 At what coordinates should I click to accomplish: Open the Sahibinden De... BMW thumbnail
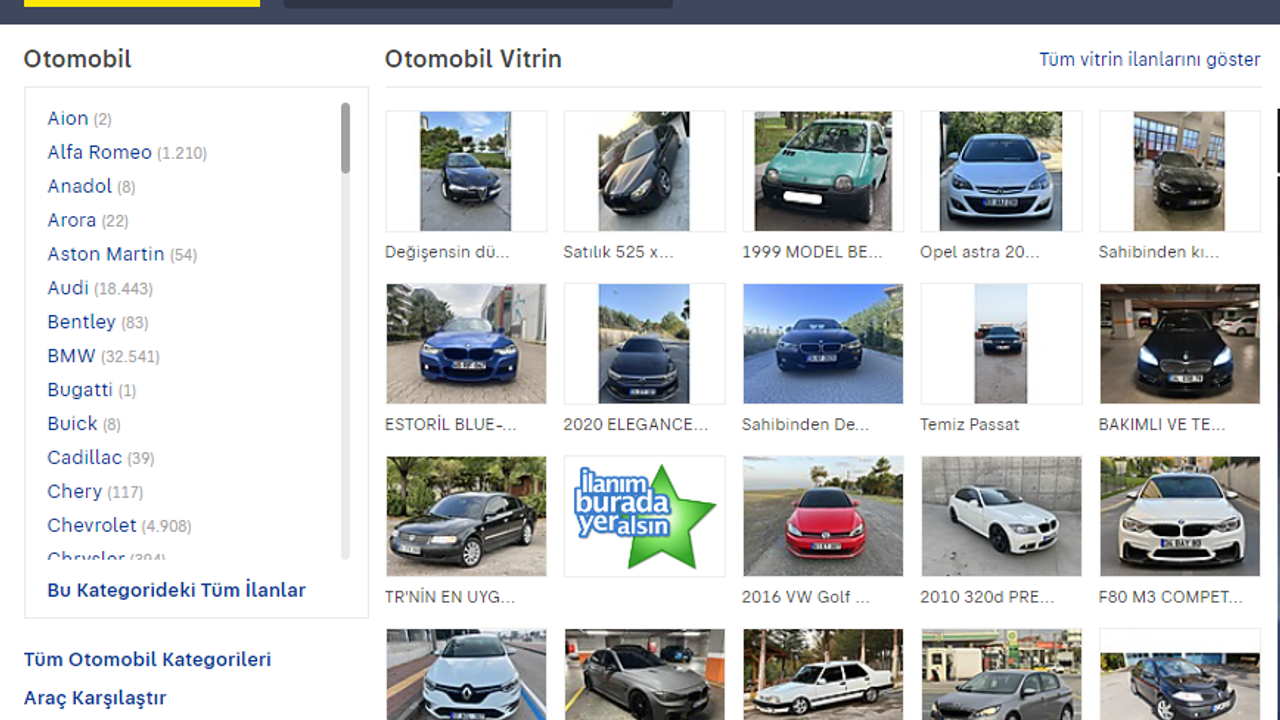(823, 344)
